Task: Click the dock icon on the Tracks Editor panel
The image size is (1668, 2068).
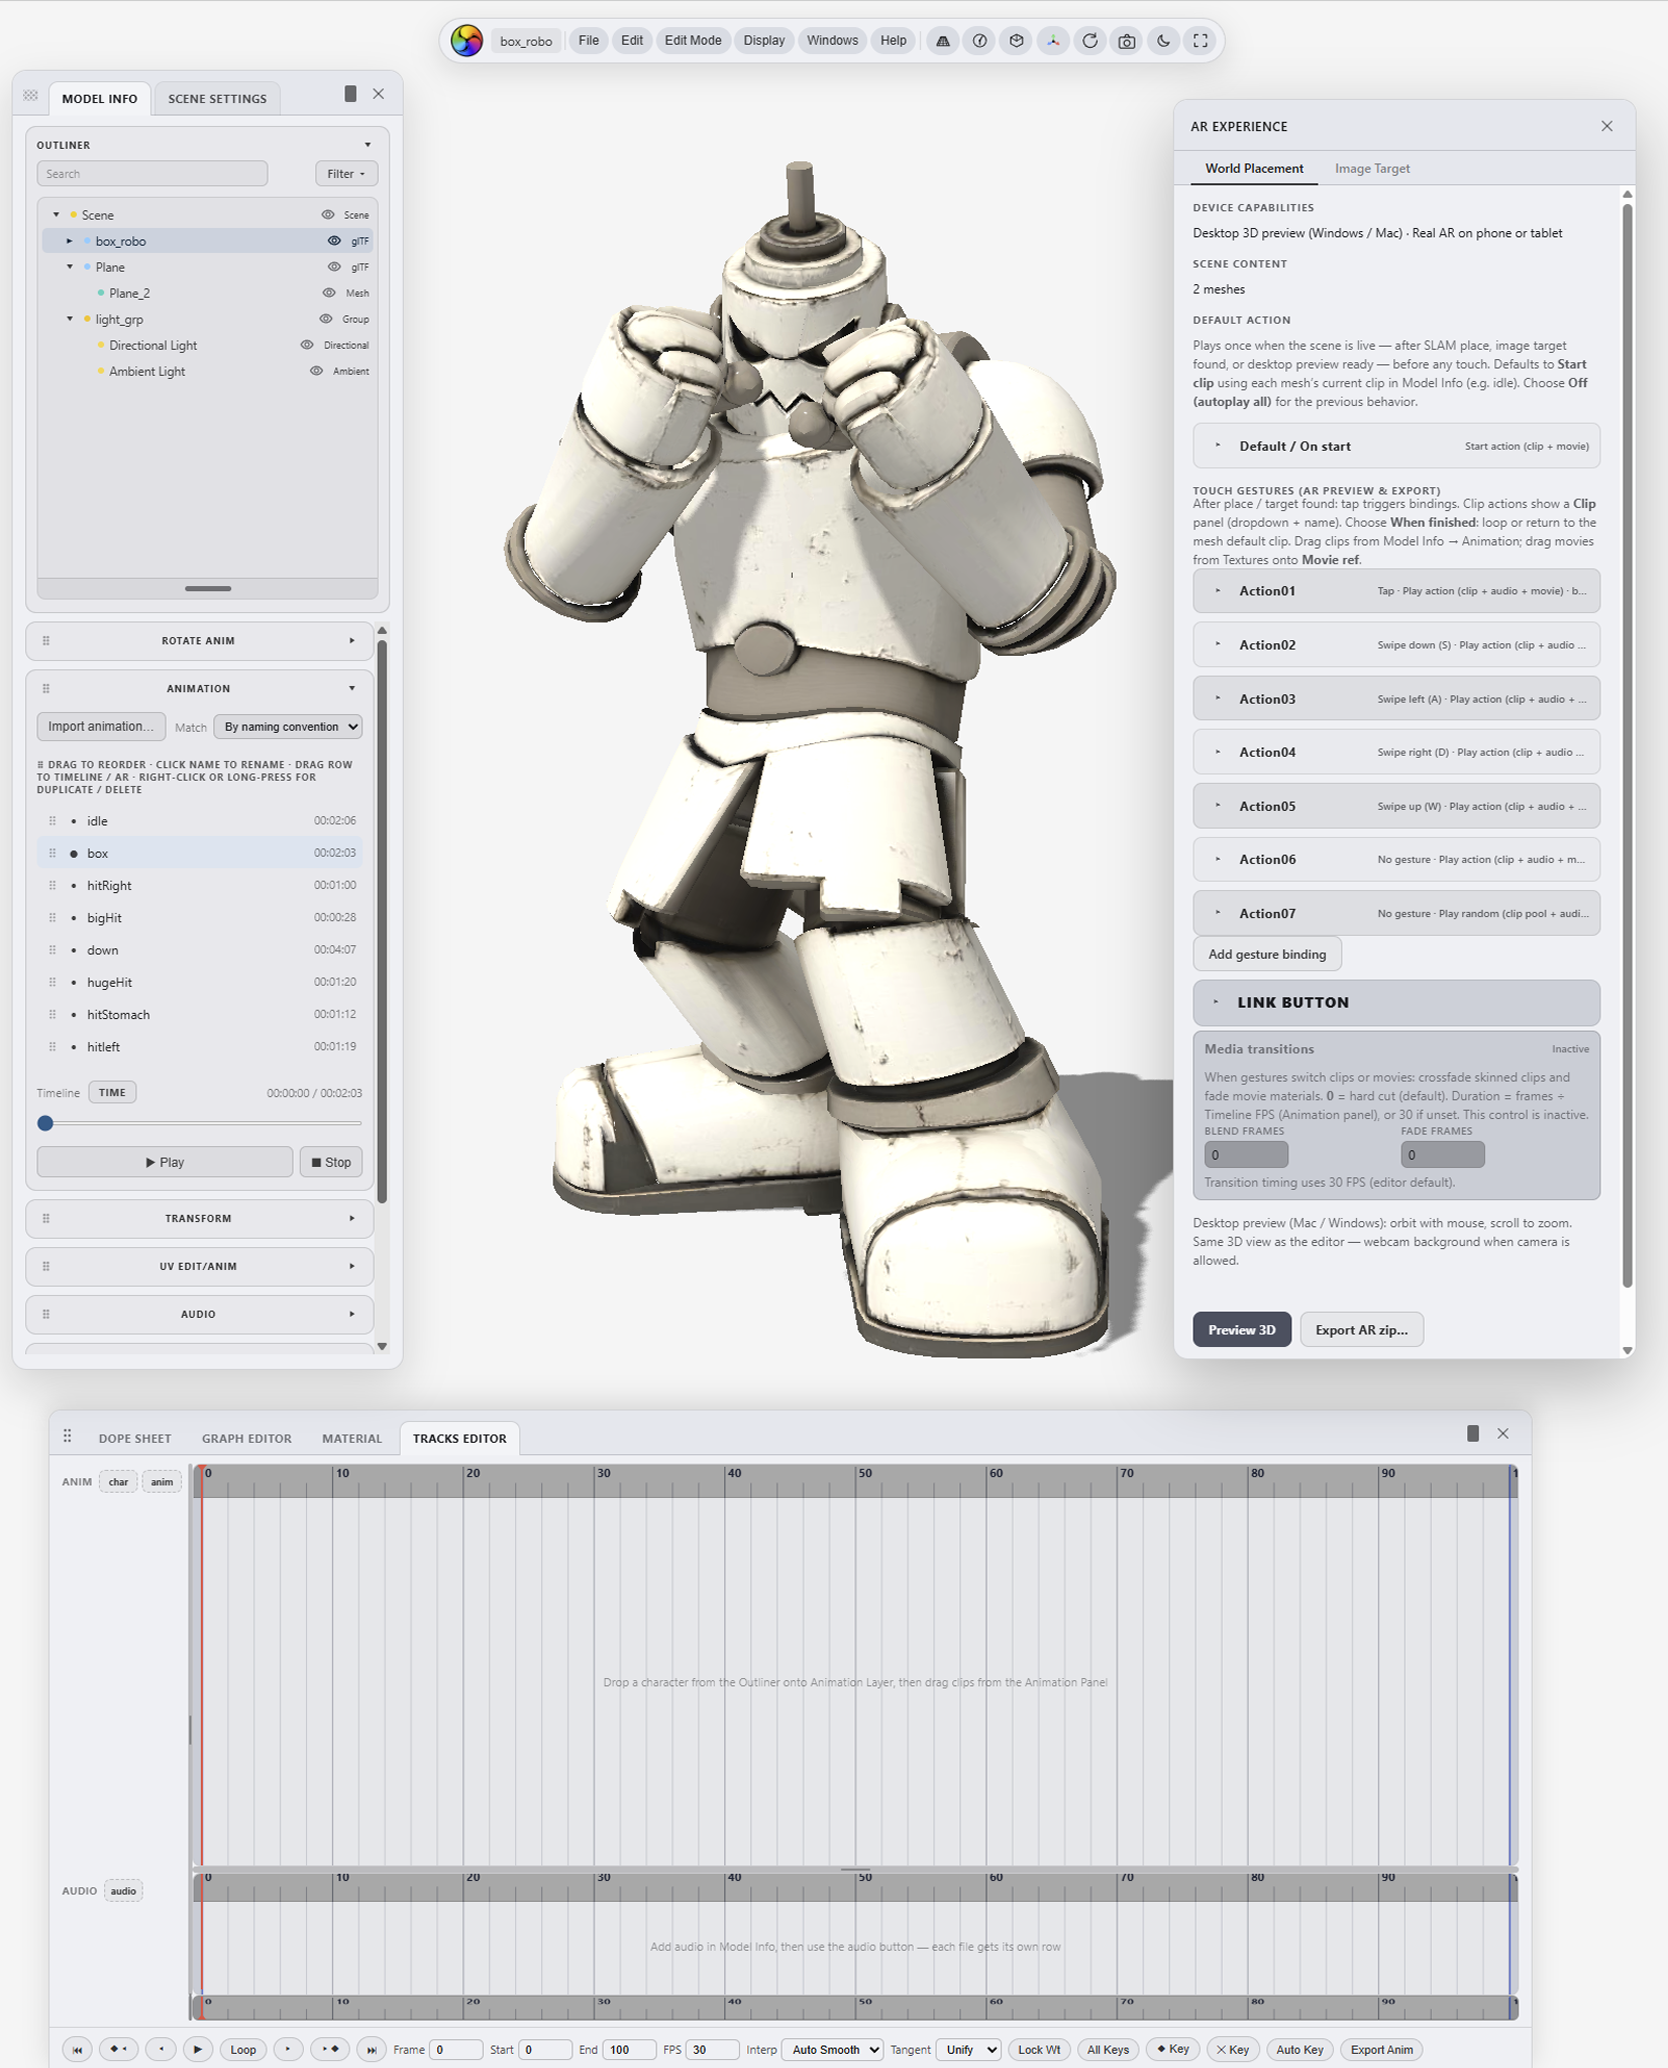Action: 1473,1433
